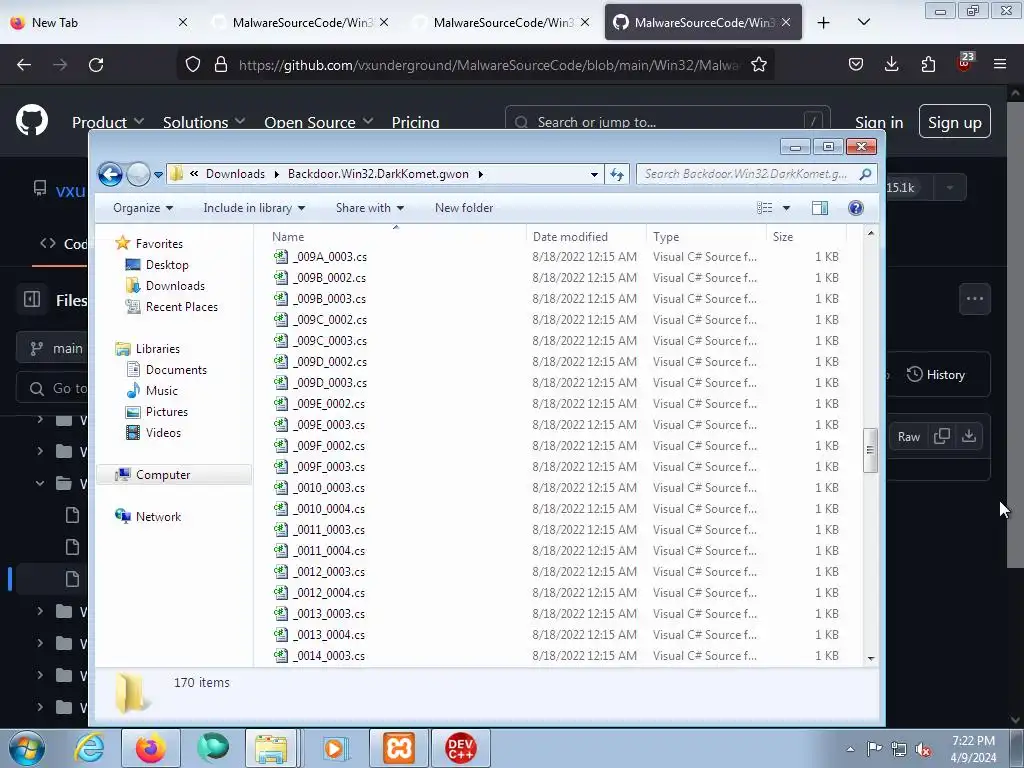The width and height of the screenshot is (1024, 768).
Task: Click the file list scroll down arrow
Action: [x=871, y=658]
